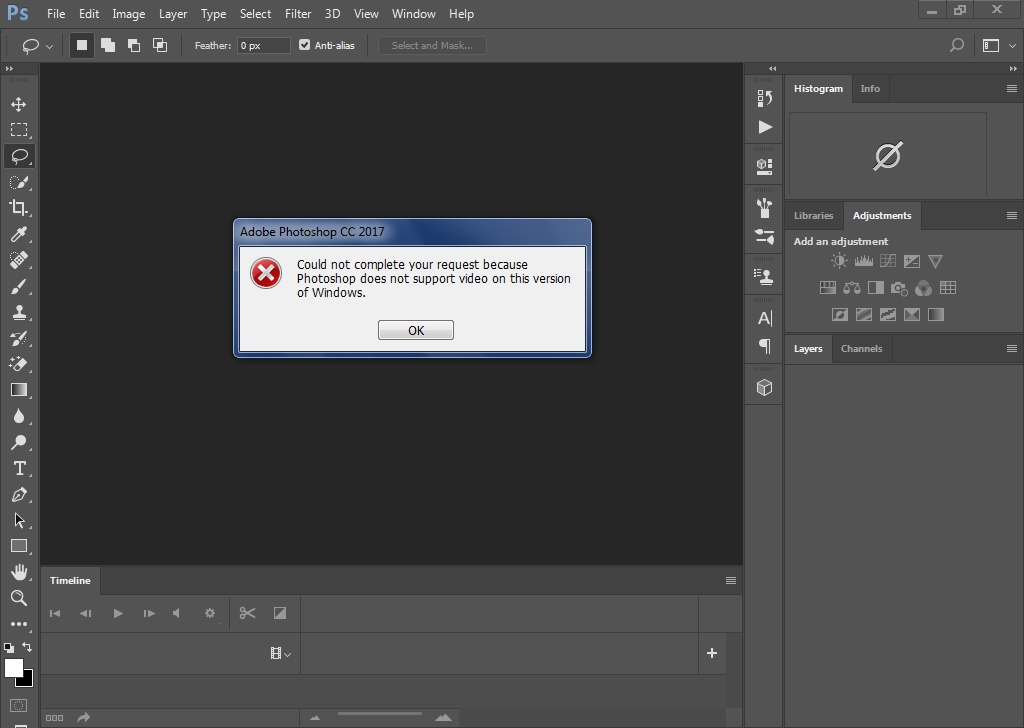The width and height of the screenshot is (1024, 728).
Task: Open the Filter menu
Action: pos(298,14)
